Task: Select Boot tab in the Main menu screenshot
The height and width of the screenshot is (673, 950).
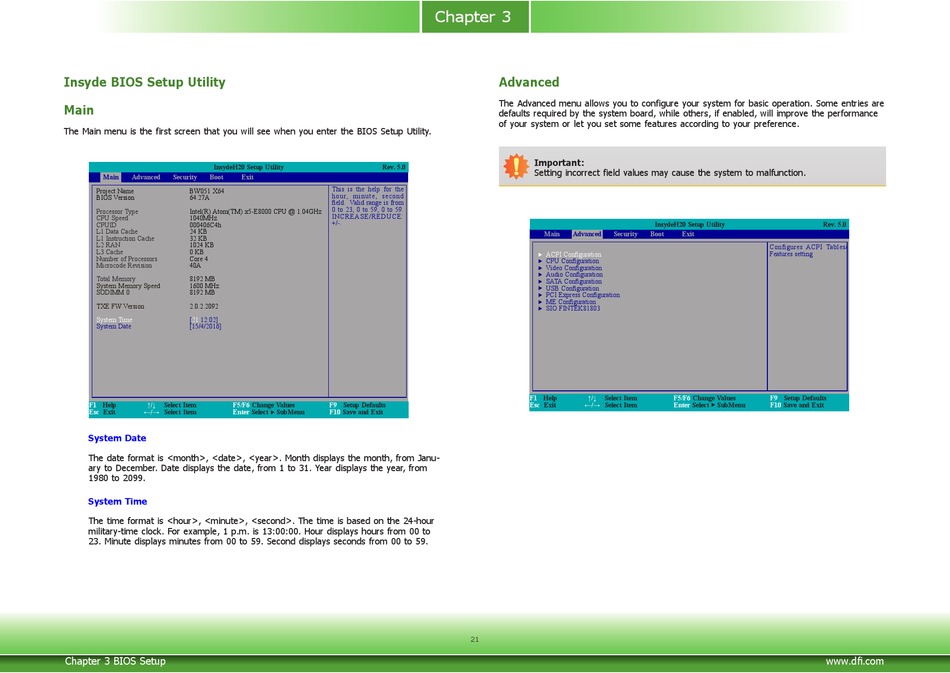Action: pos(216,177)
